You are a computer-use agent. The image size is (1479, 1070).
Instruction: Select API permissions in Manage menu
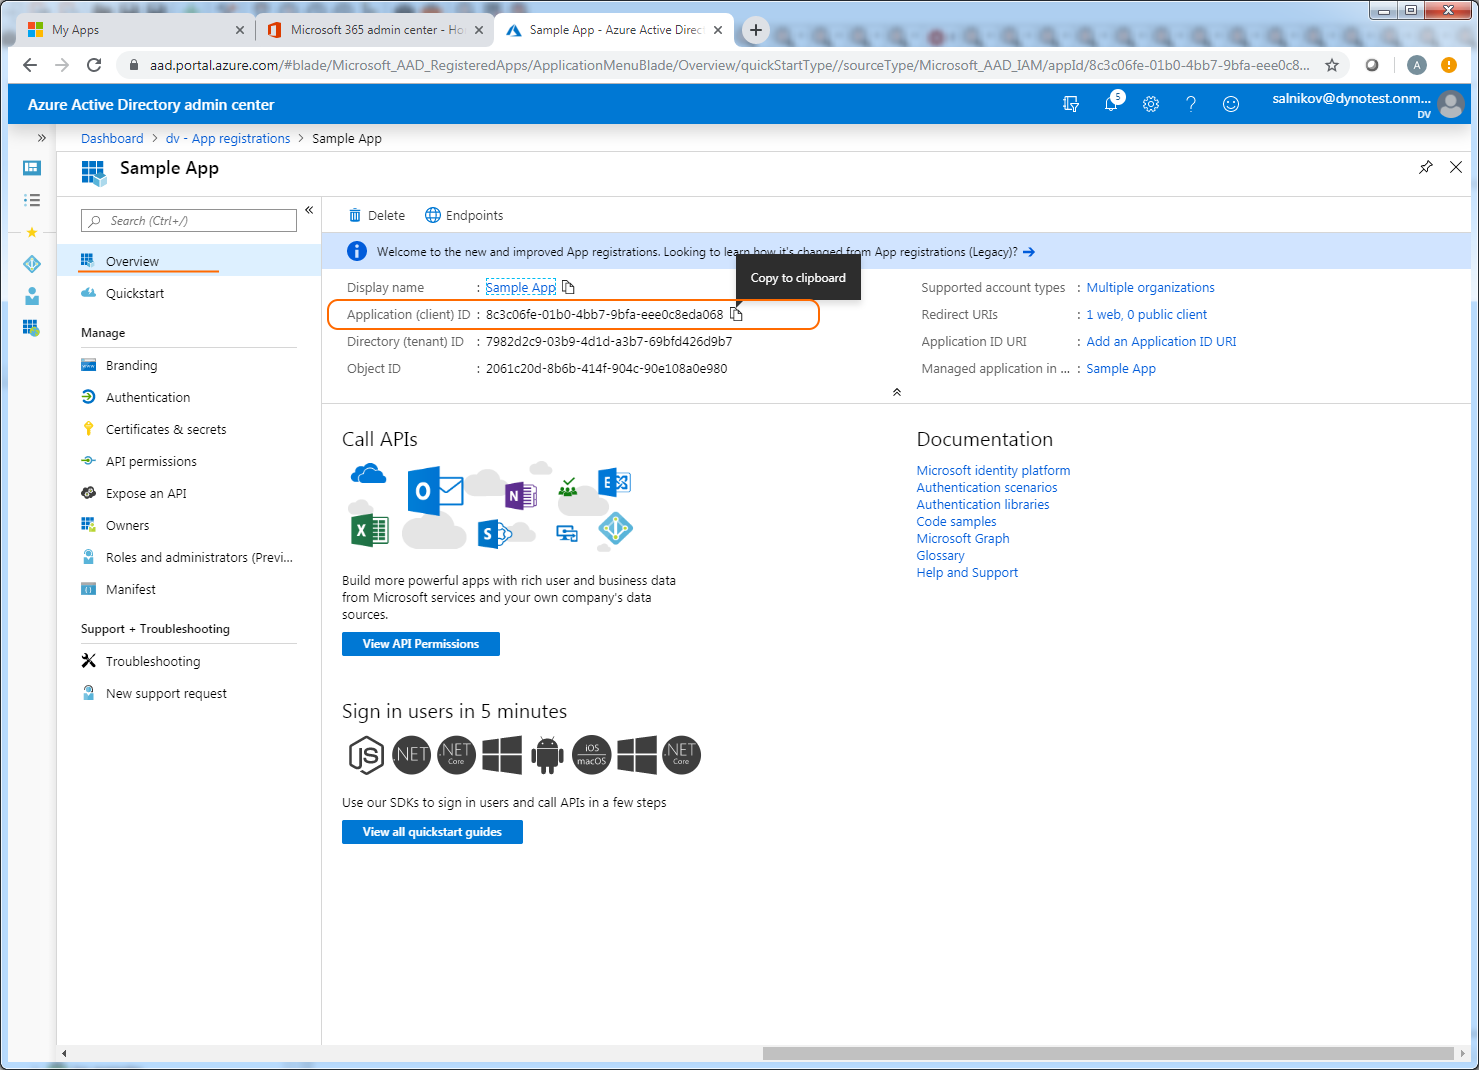pos(151,461)
